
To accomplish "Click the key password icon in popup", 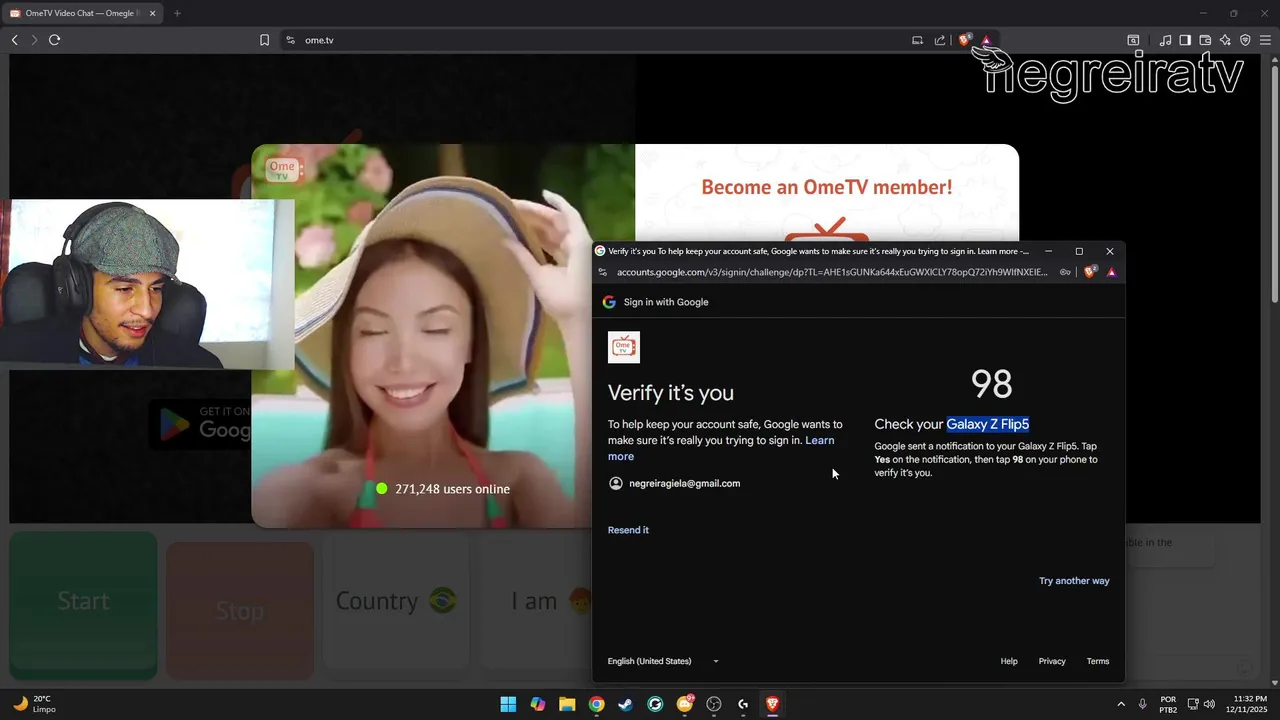I will click(1066, 272).
